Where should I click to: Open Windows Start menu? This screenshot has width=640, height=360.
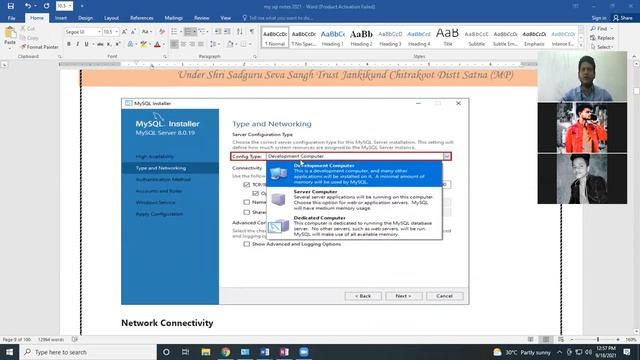[x=9, y=352]
